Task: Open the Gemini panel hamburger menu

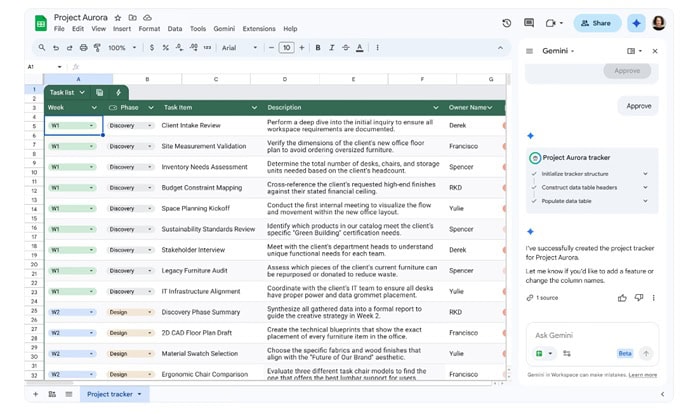Action: pyautogui.click(x=529, y=51)
